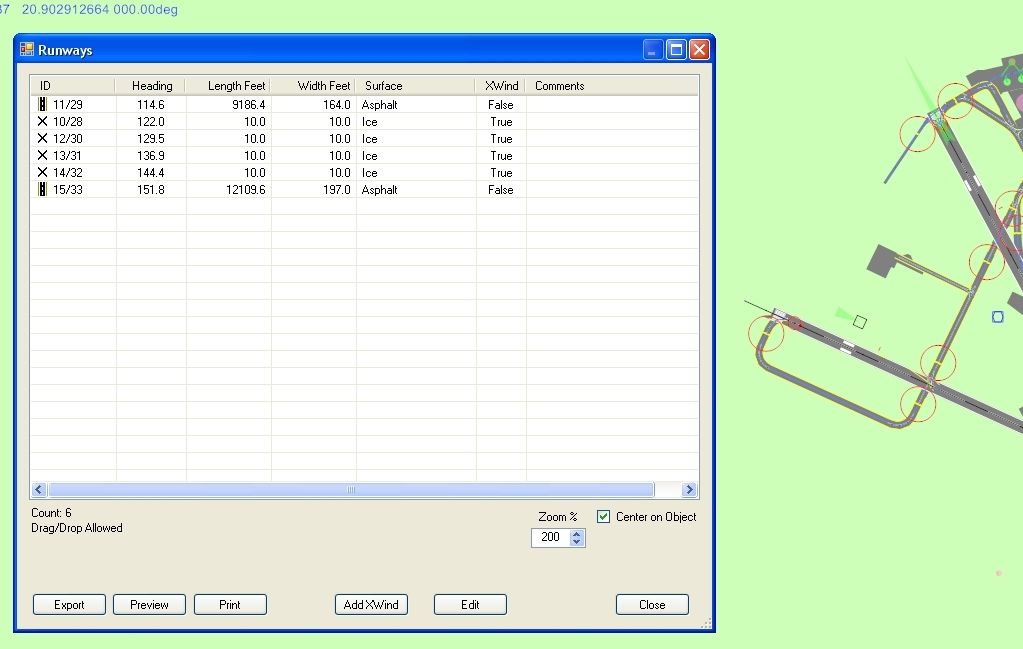
Task: Edit the selected runway
Action: [469, 604]
